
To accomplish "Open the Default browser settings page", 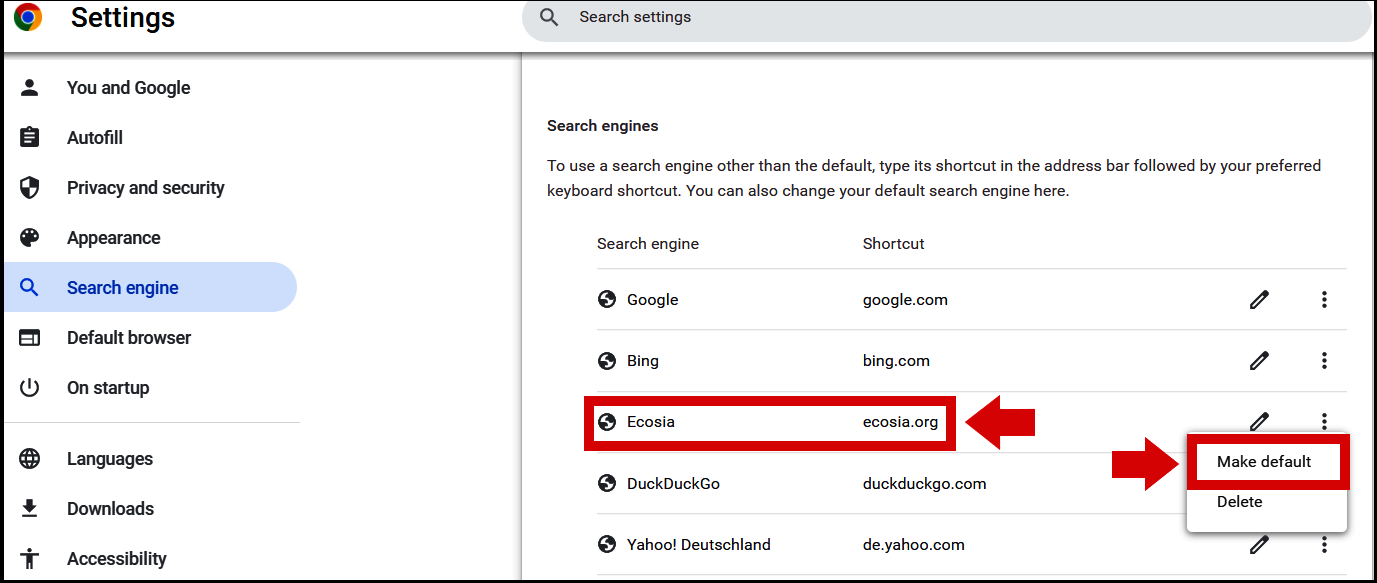I will coord(129,337).
